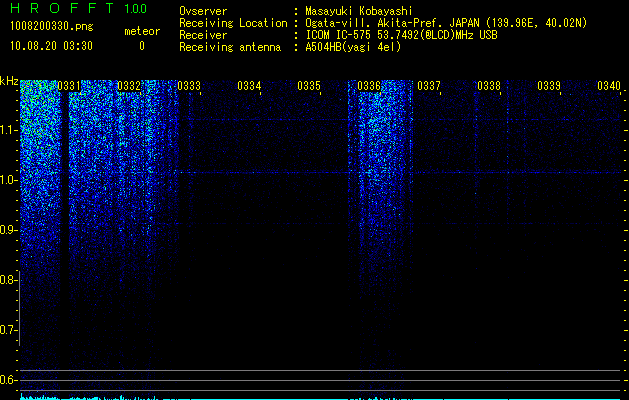This screenshot has height=400, width=629.
Task: Click the HROFFT 1.0.0 title text
Action: pyautogui.click(x=79, y=8)
